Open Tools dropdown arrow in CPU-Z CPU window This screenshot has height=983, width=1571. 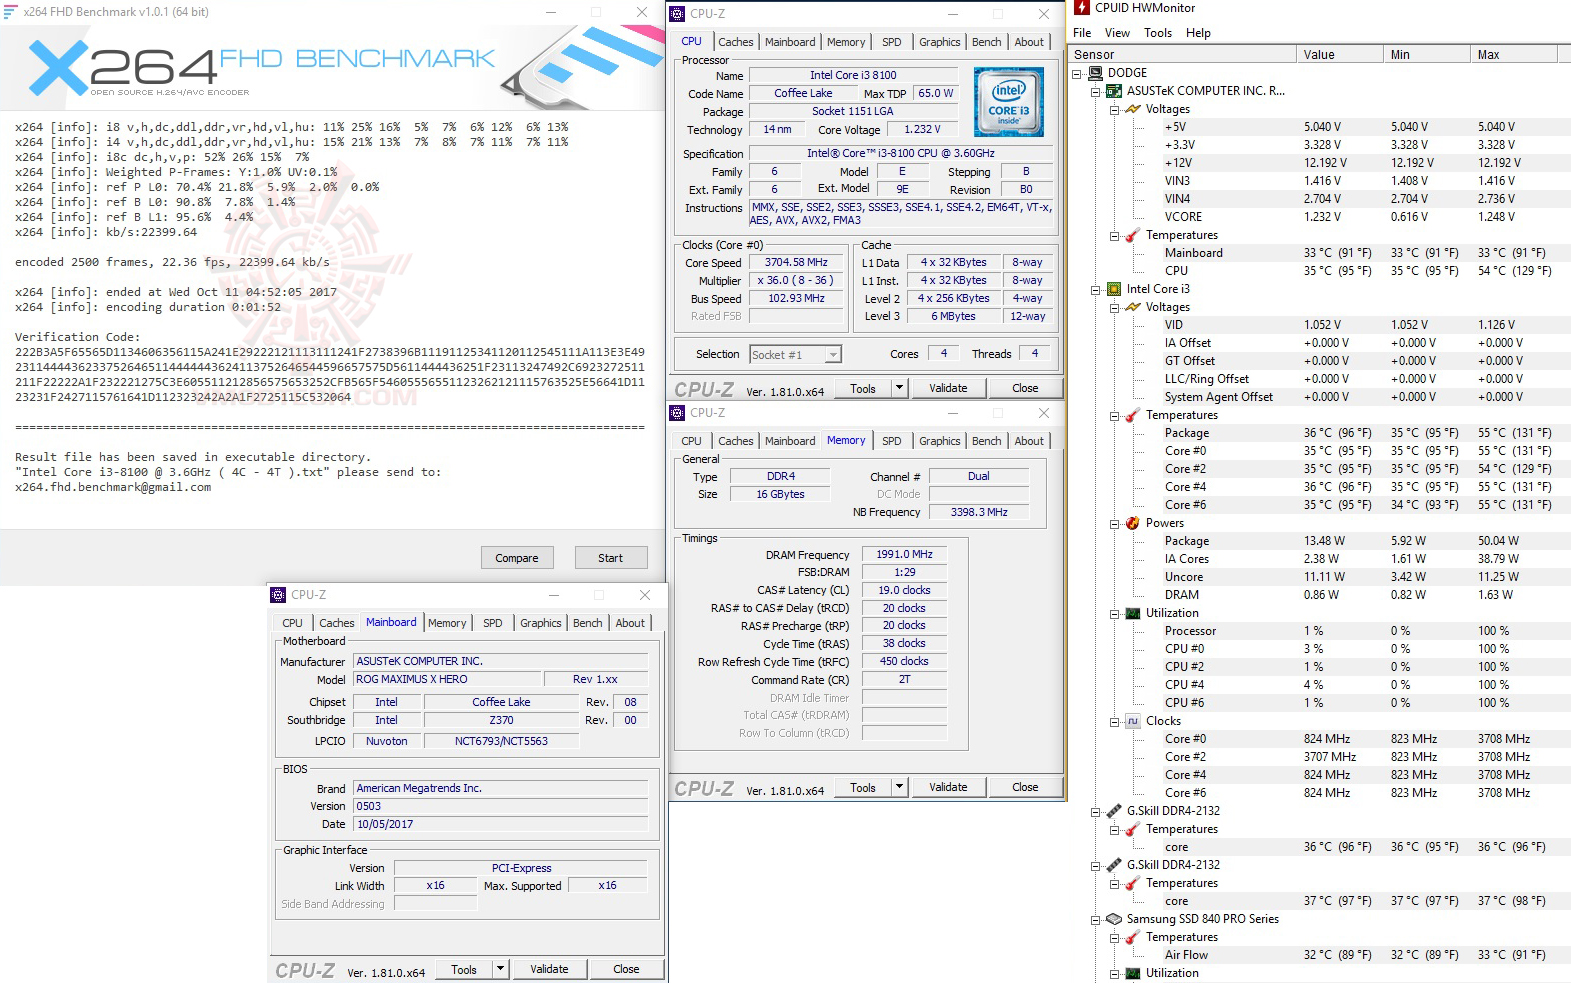click(x=899, y=388)
